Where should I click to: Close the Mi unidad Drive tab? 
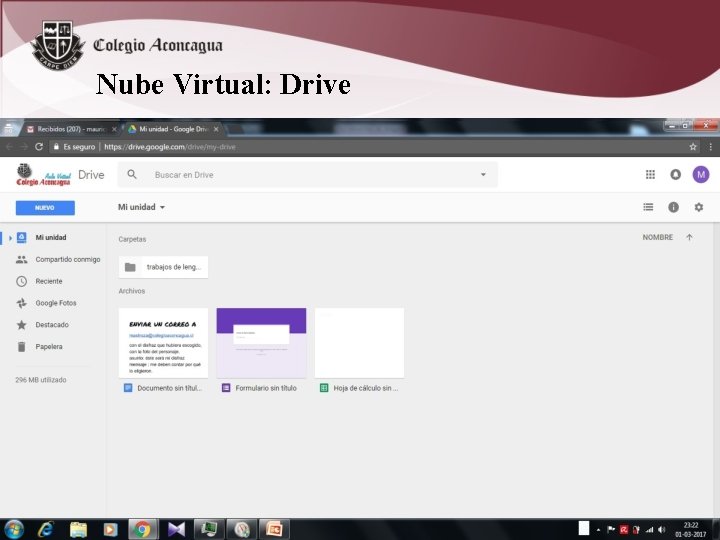[216, 129]
